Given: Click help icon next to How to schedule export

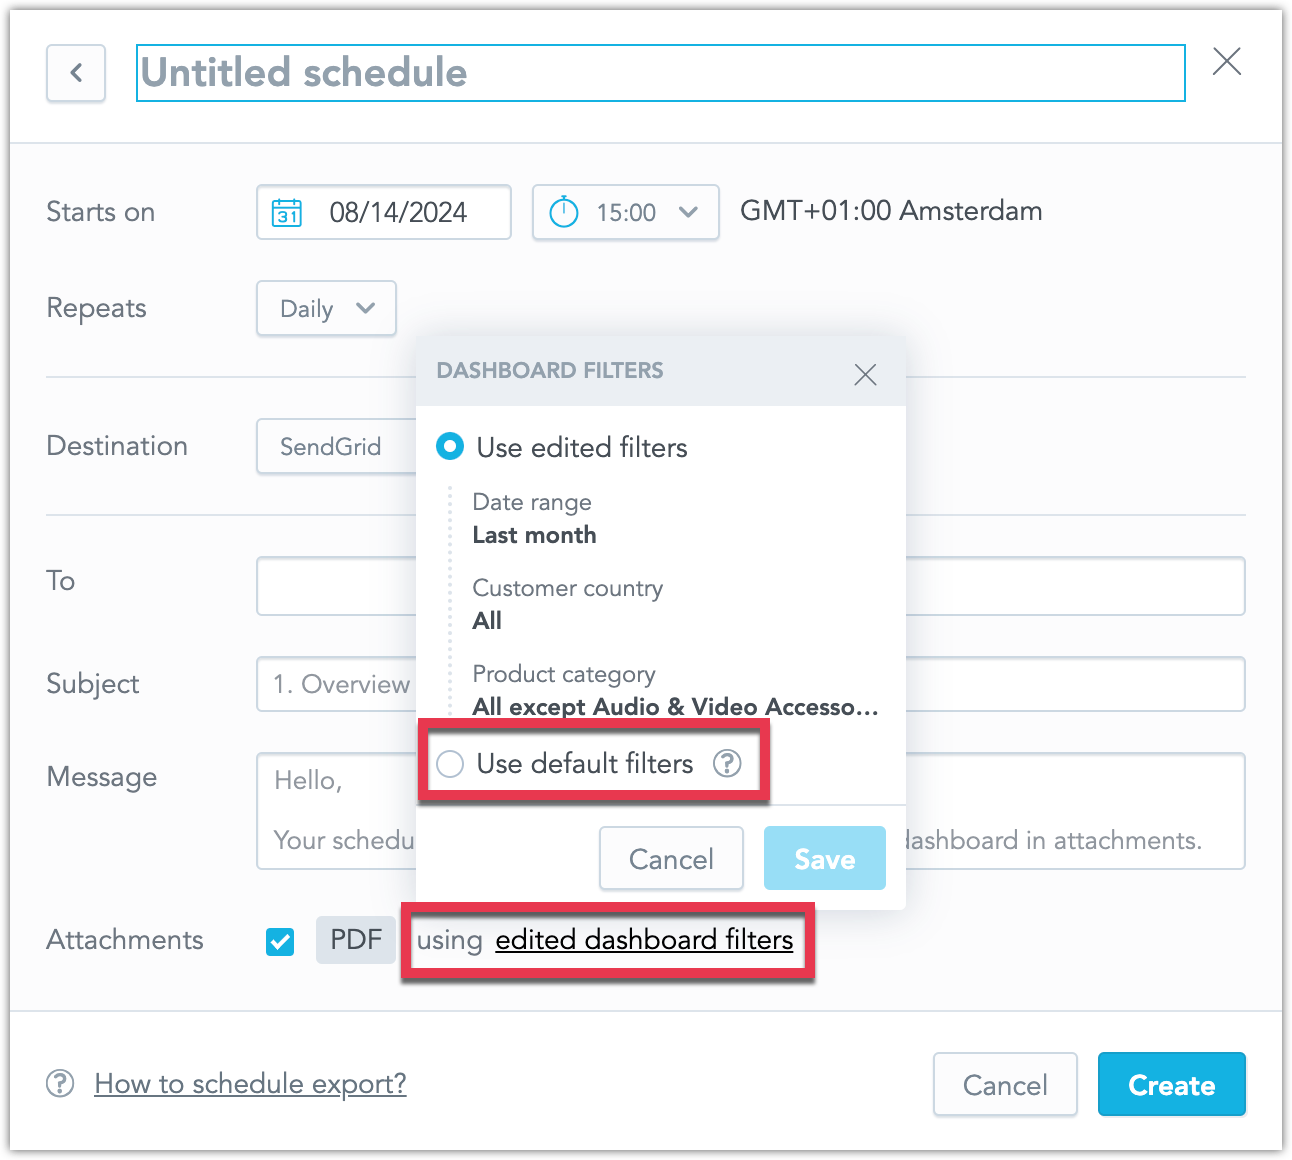Looking at the screenshot, I should [x=60, y=1084].
